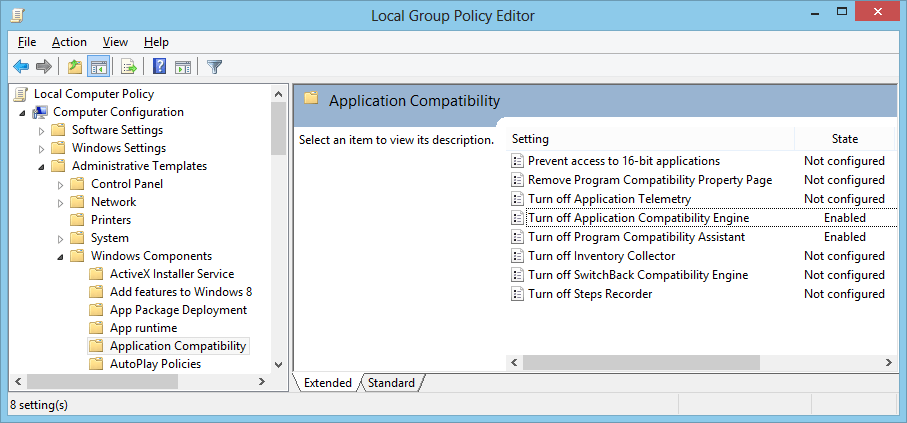
Task: Click the Export List toolbar icon
Action: point(128,67)
